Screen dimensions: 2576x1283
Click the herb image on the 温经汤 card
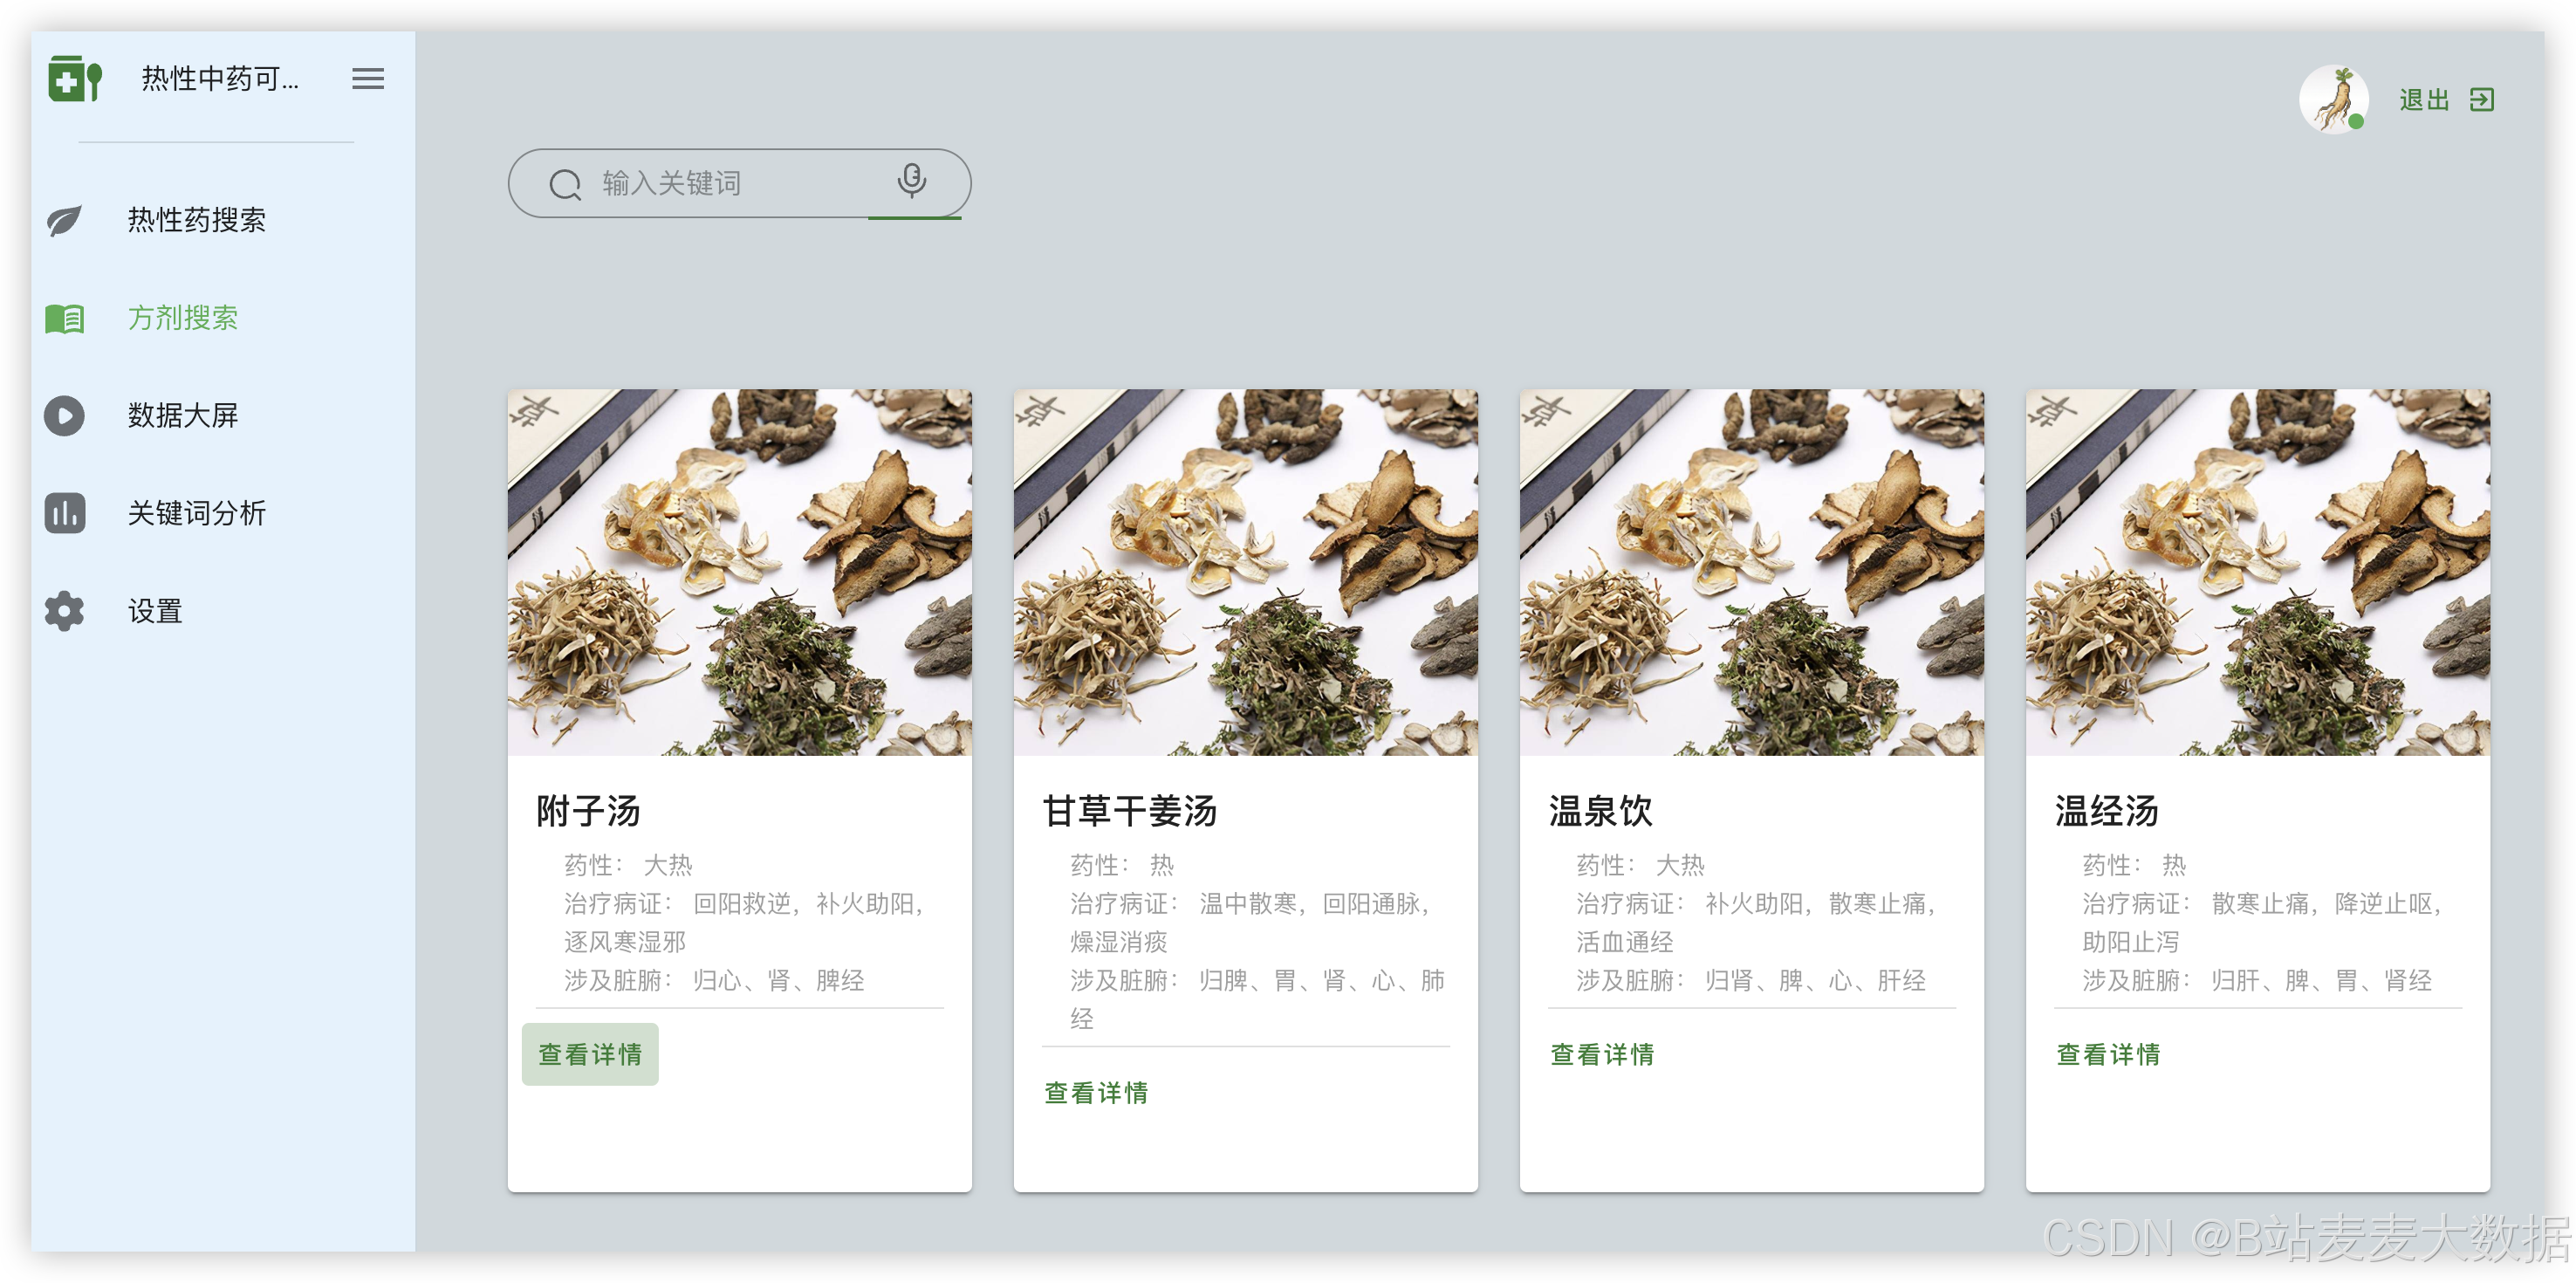coord(2257,572)
